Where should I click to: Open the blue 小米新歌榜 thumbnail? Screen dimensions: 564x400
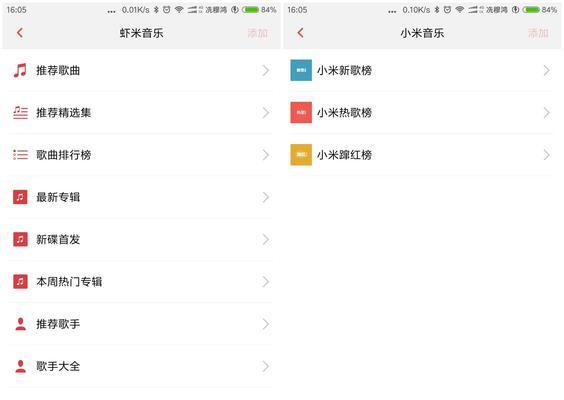pyautogui.click(x=301, y=70)
